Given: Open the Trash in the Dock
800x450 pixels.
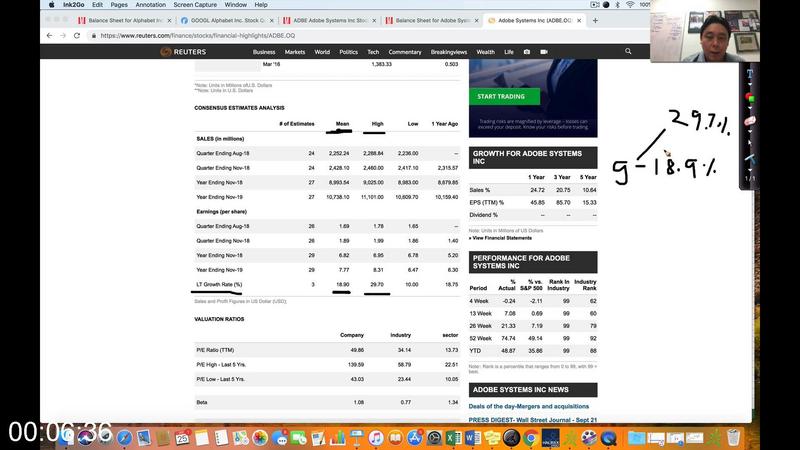Looking at the screenshot, I should point(733,438).
